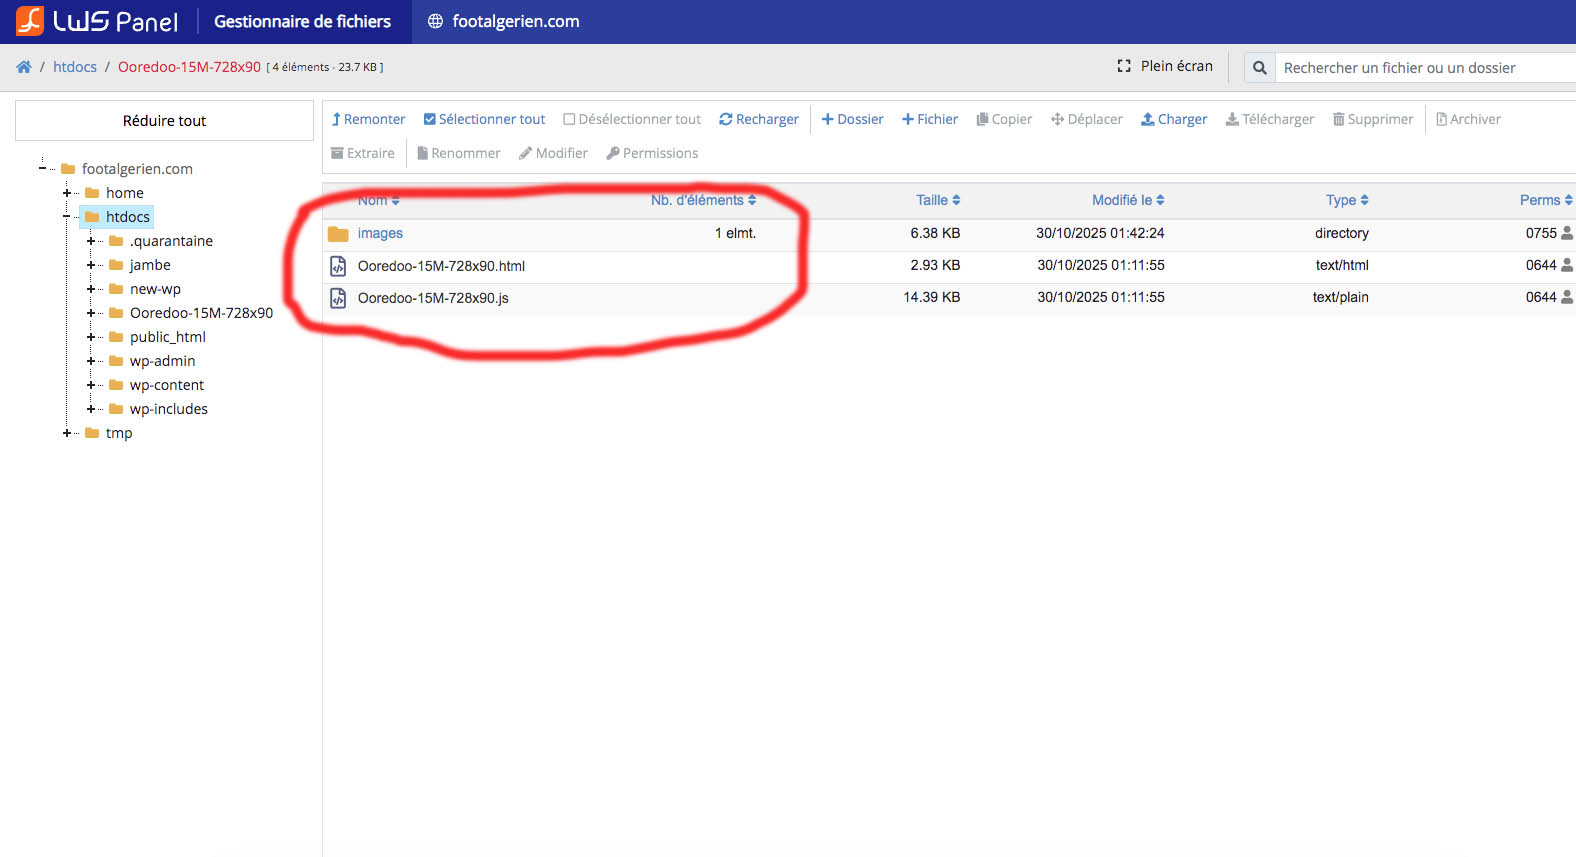Click Réduire tout to collapse tree
This screenshot has width=1576, height=857.
click(x=164, y=121)
